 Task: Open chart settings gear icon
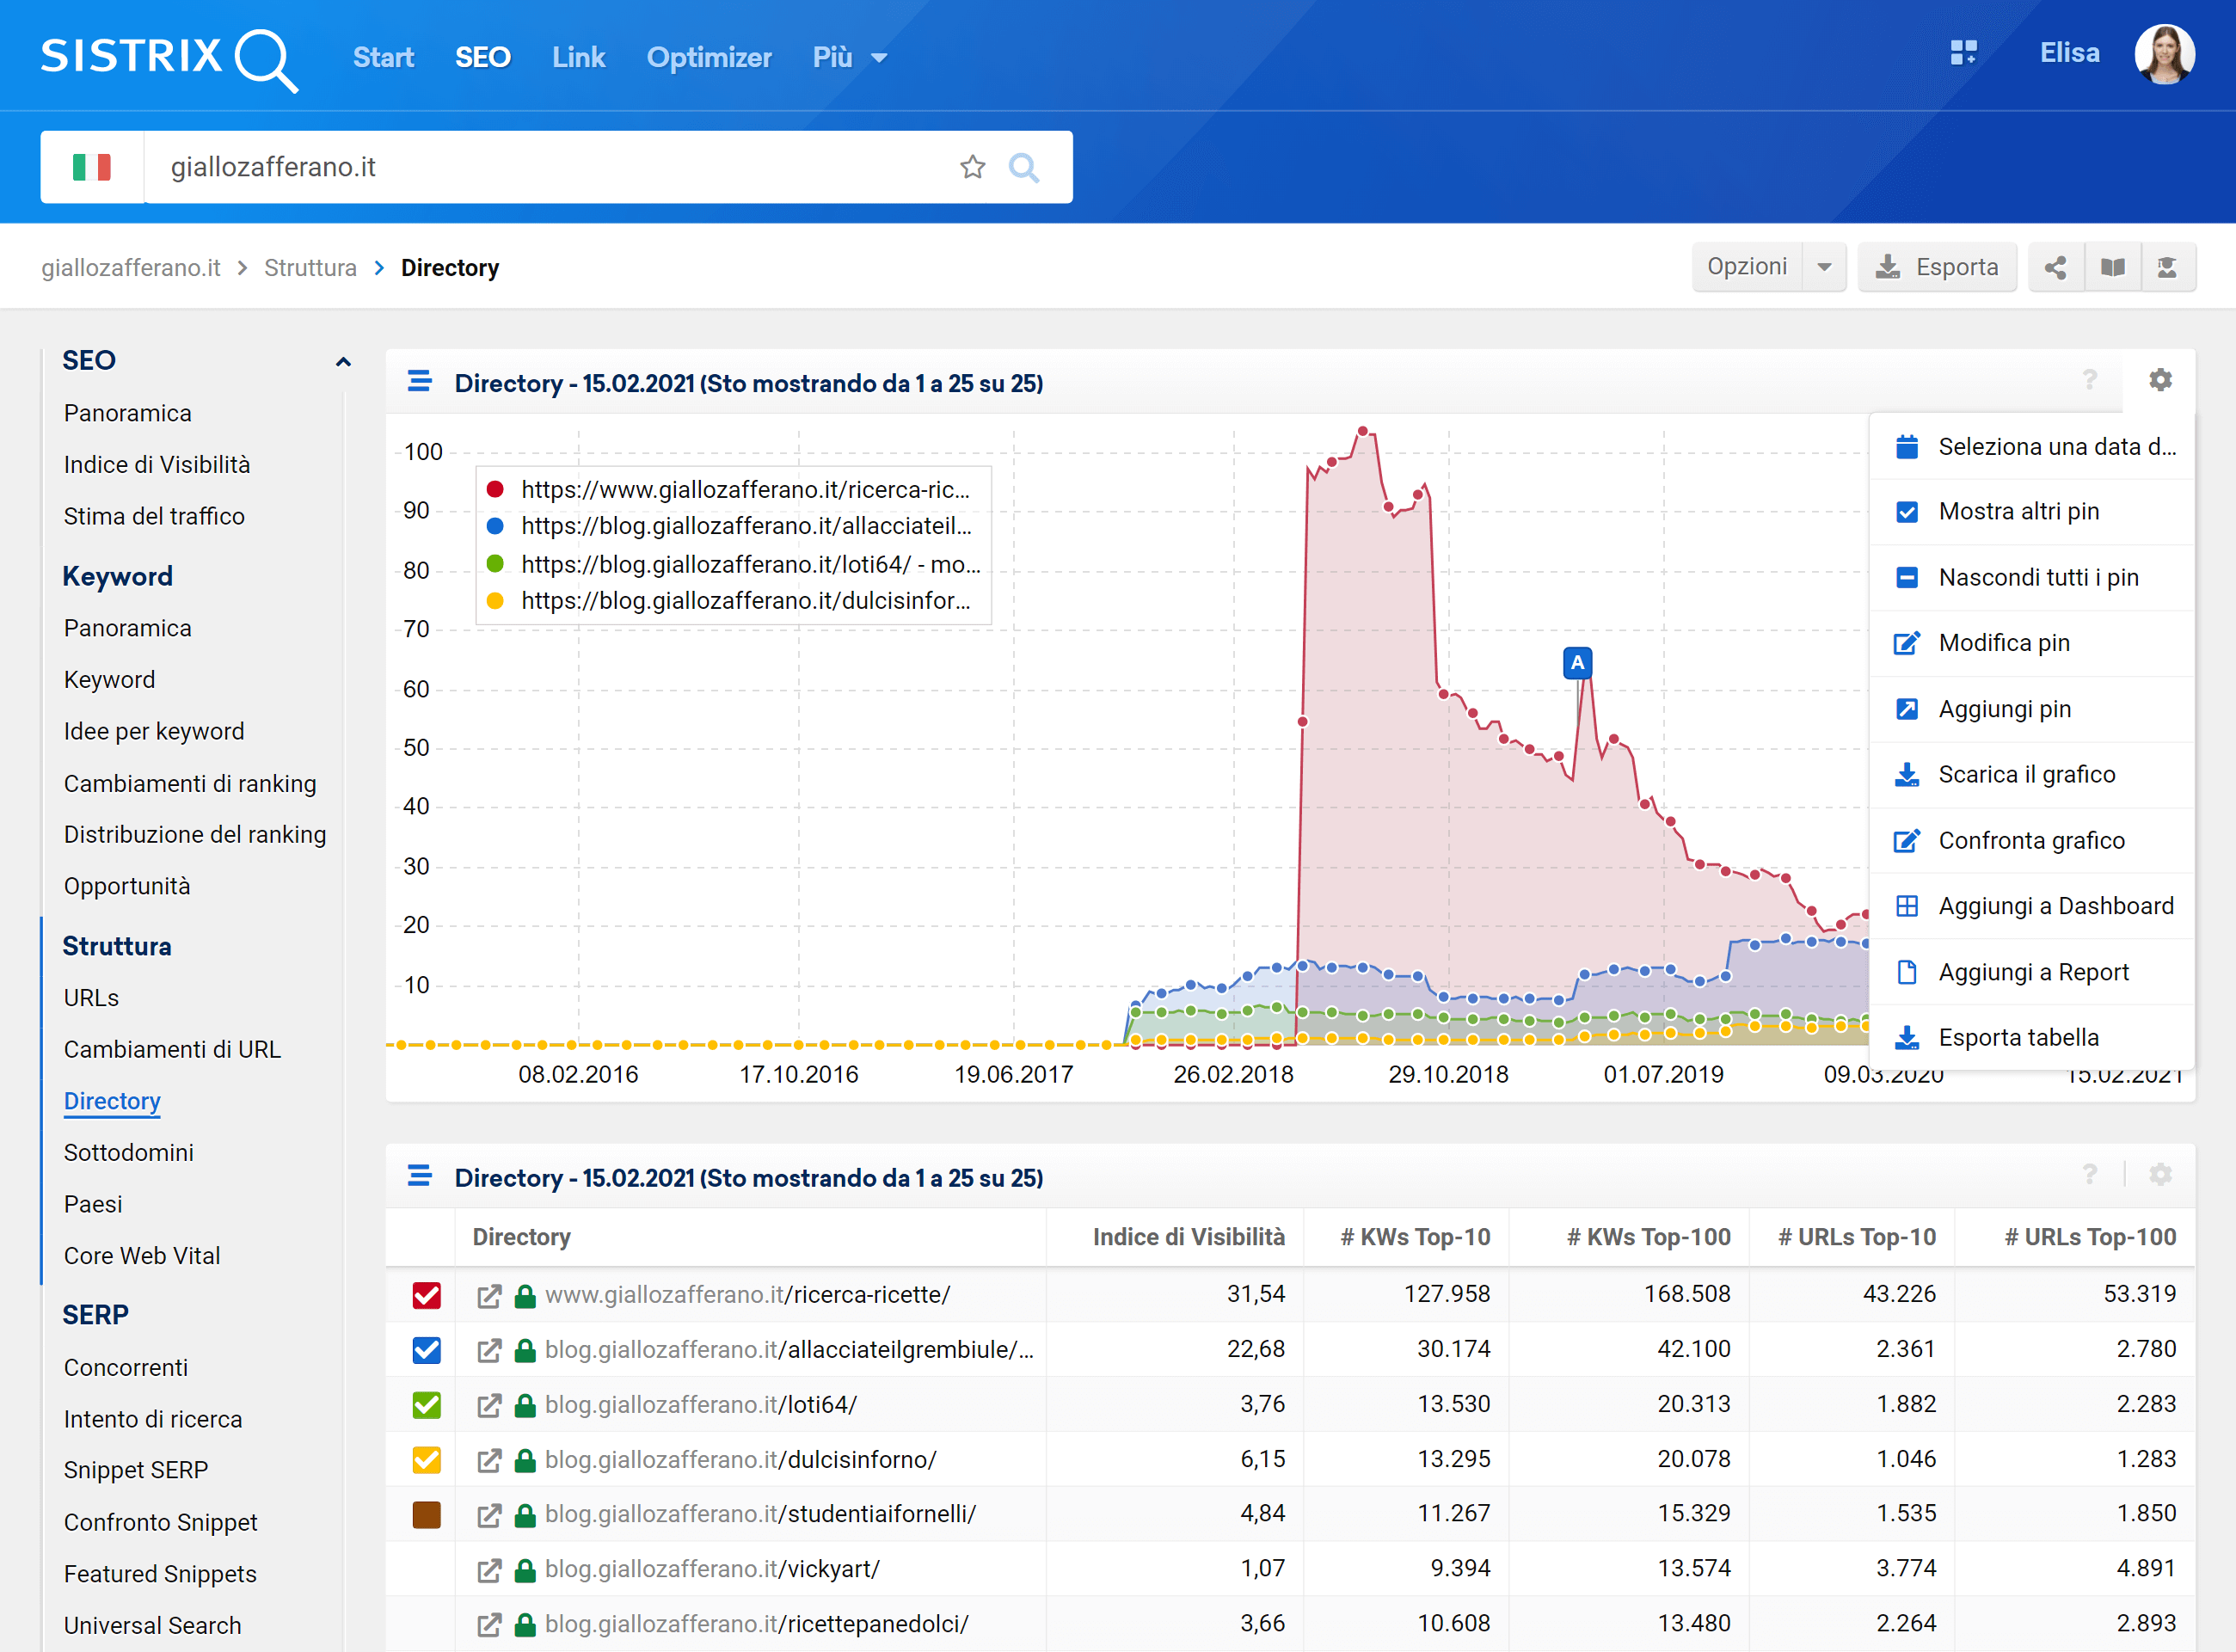click(2160, 380)
